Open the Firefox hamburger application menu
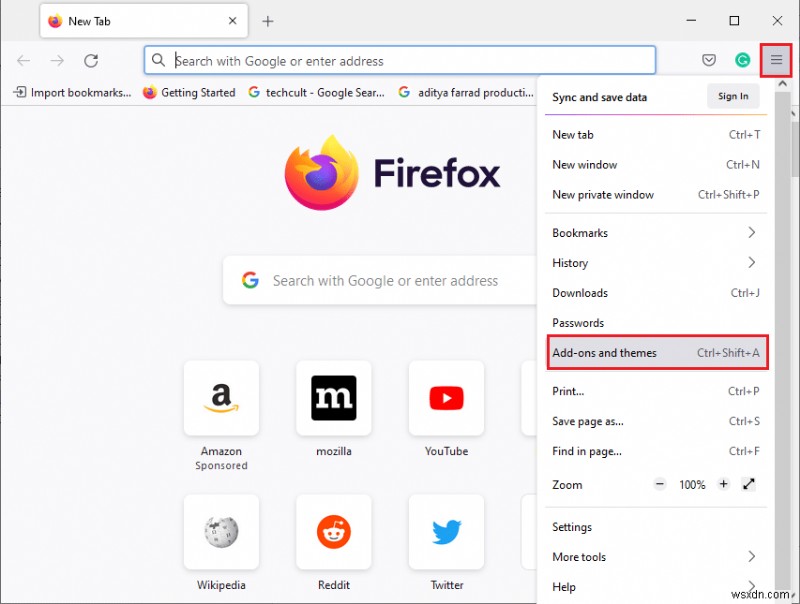Screen dimensions: 800x604 776,60
